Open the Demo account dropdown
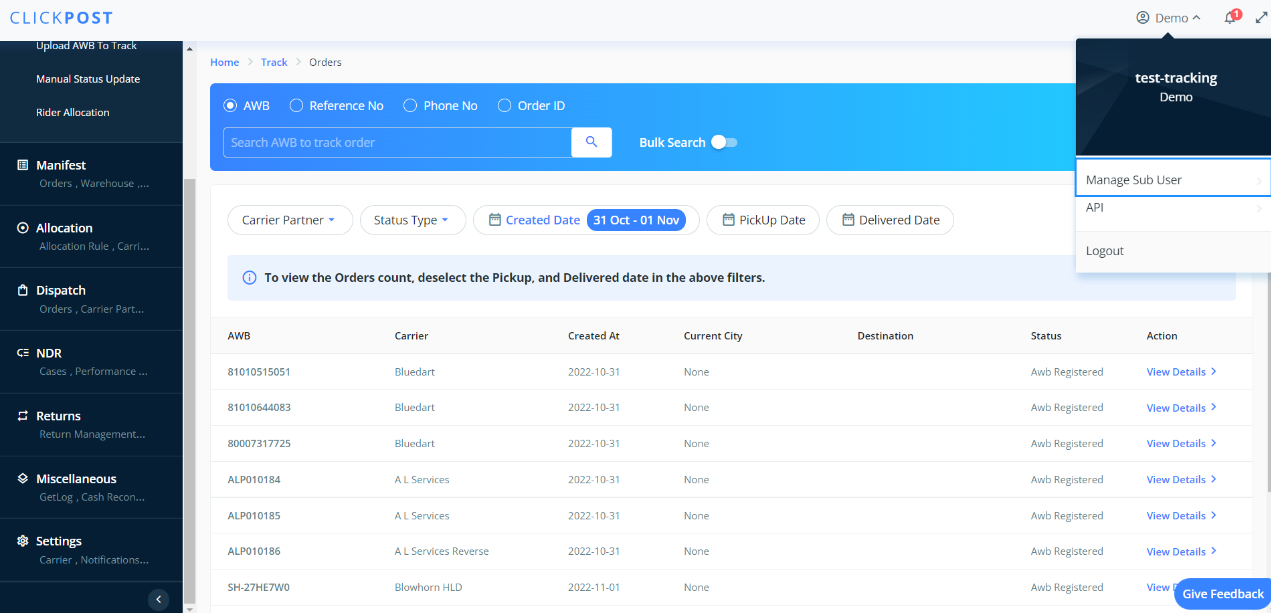Screen dimensions: 1271x613 point(1169,18)
